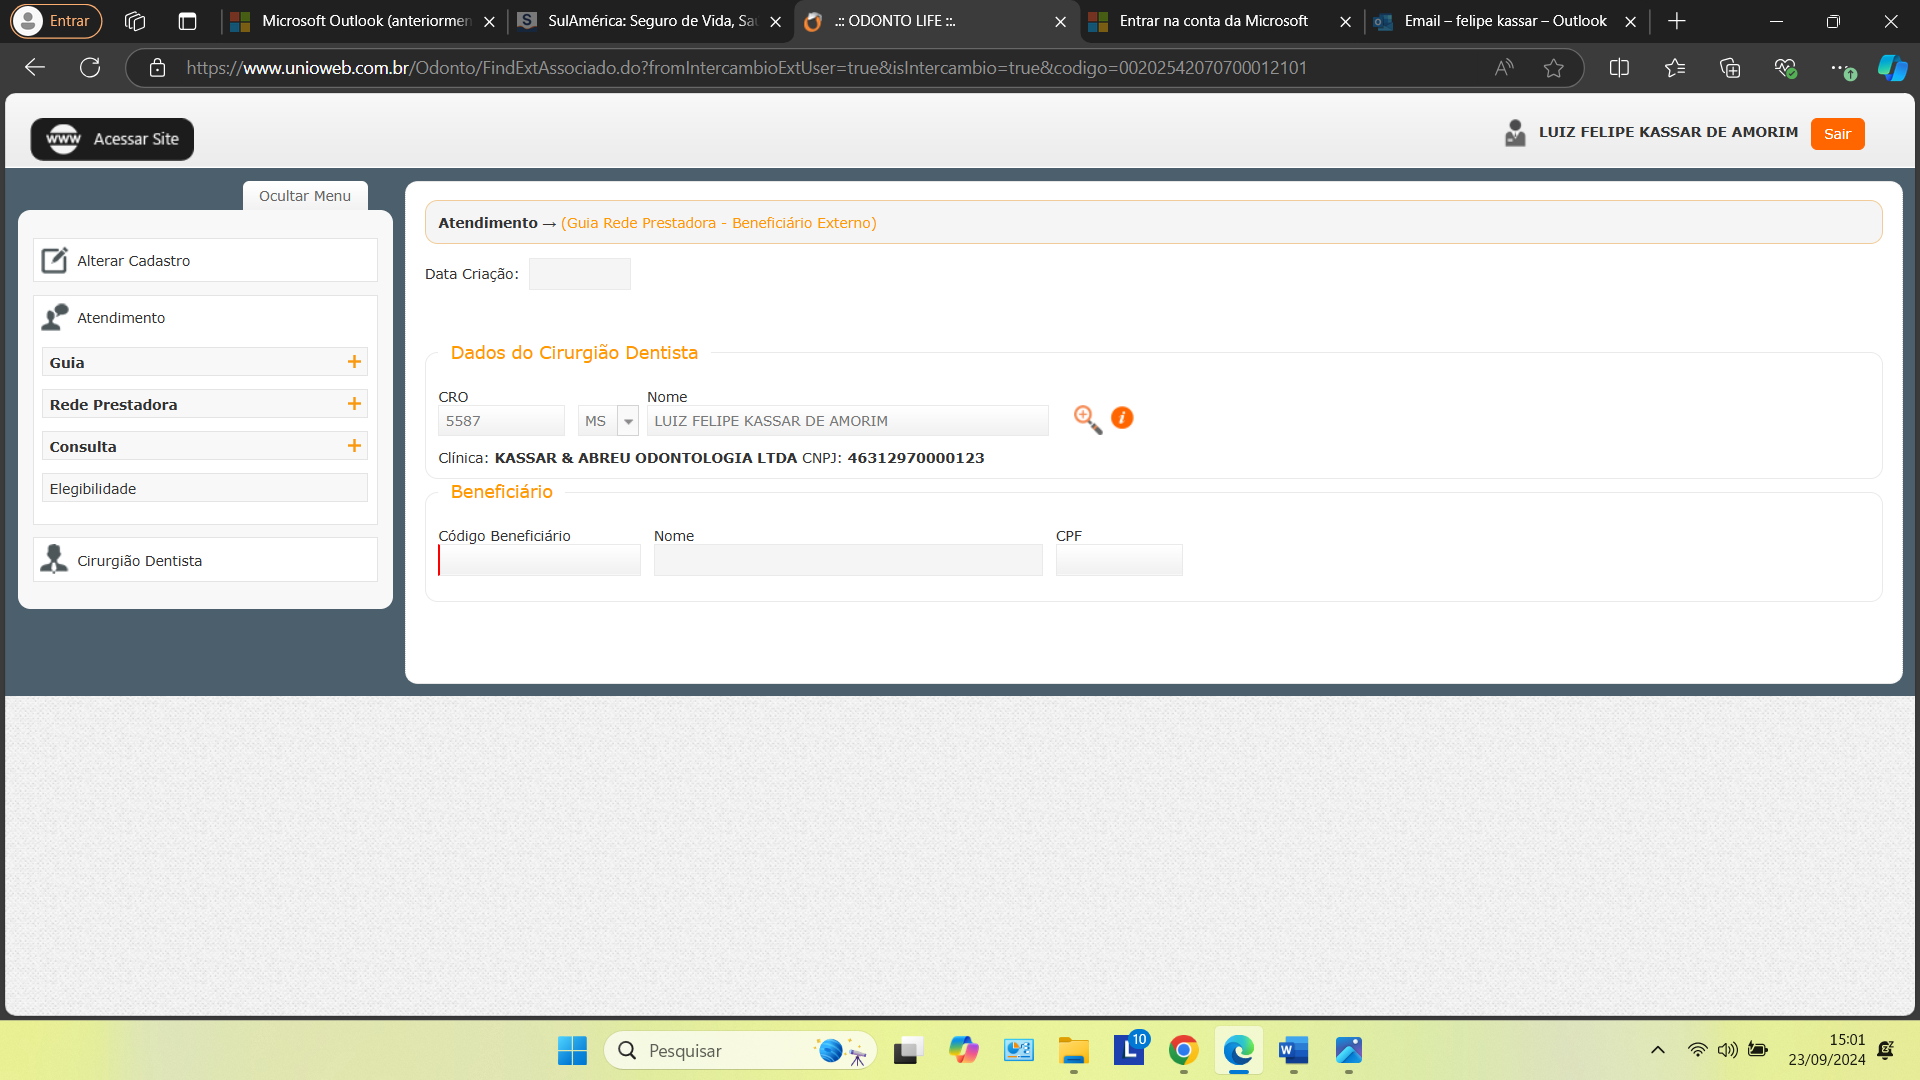This screenshot has width=1920, height=1080.
Task: Refresh the page with reload icon
Action: pos(90,68)
